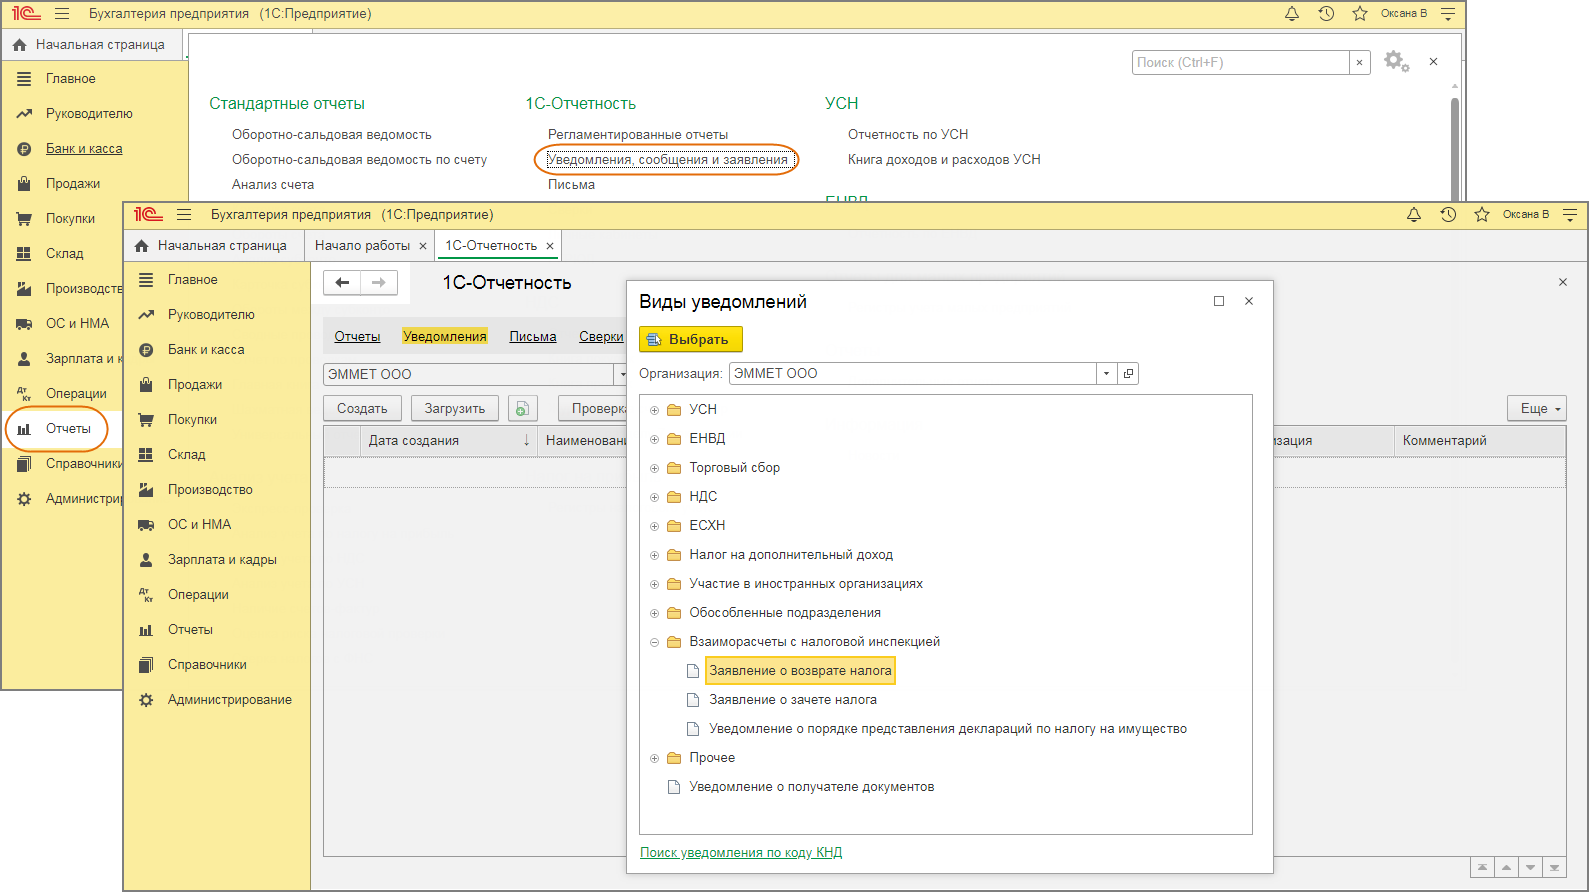Switch to the Начало работы tab

coord(362,246)
